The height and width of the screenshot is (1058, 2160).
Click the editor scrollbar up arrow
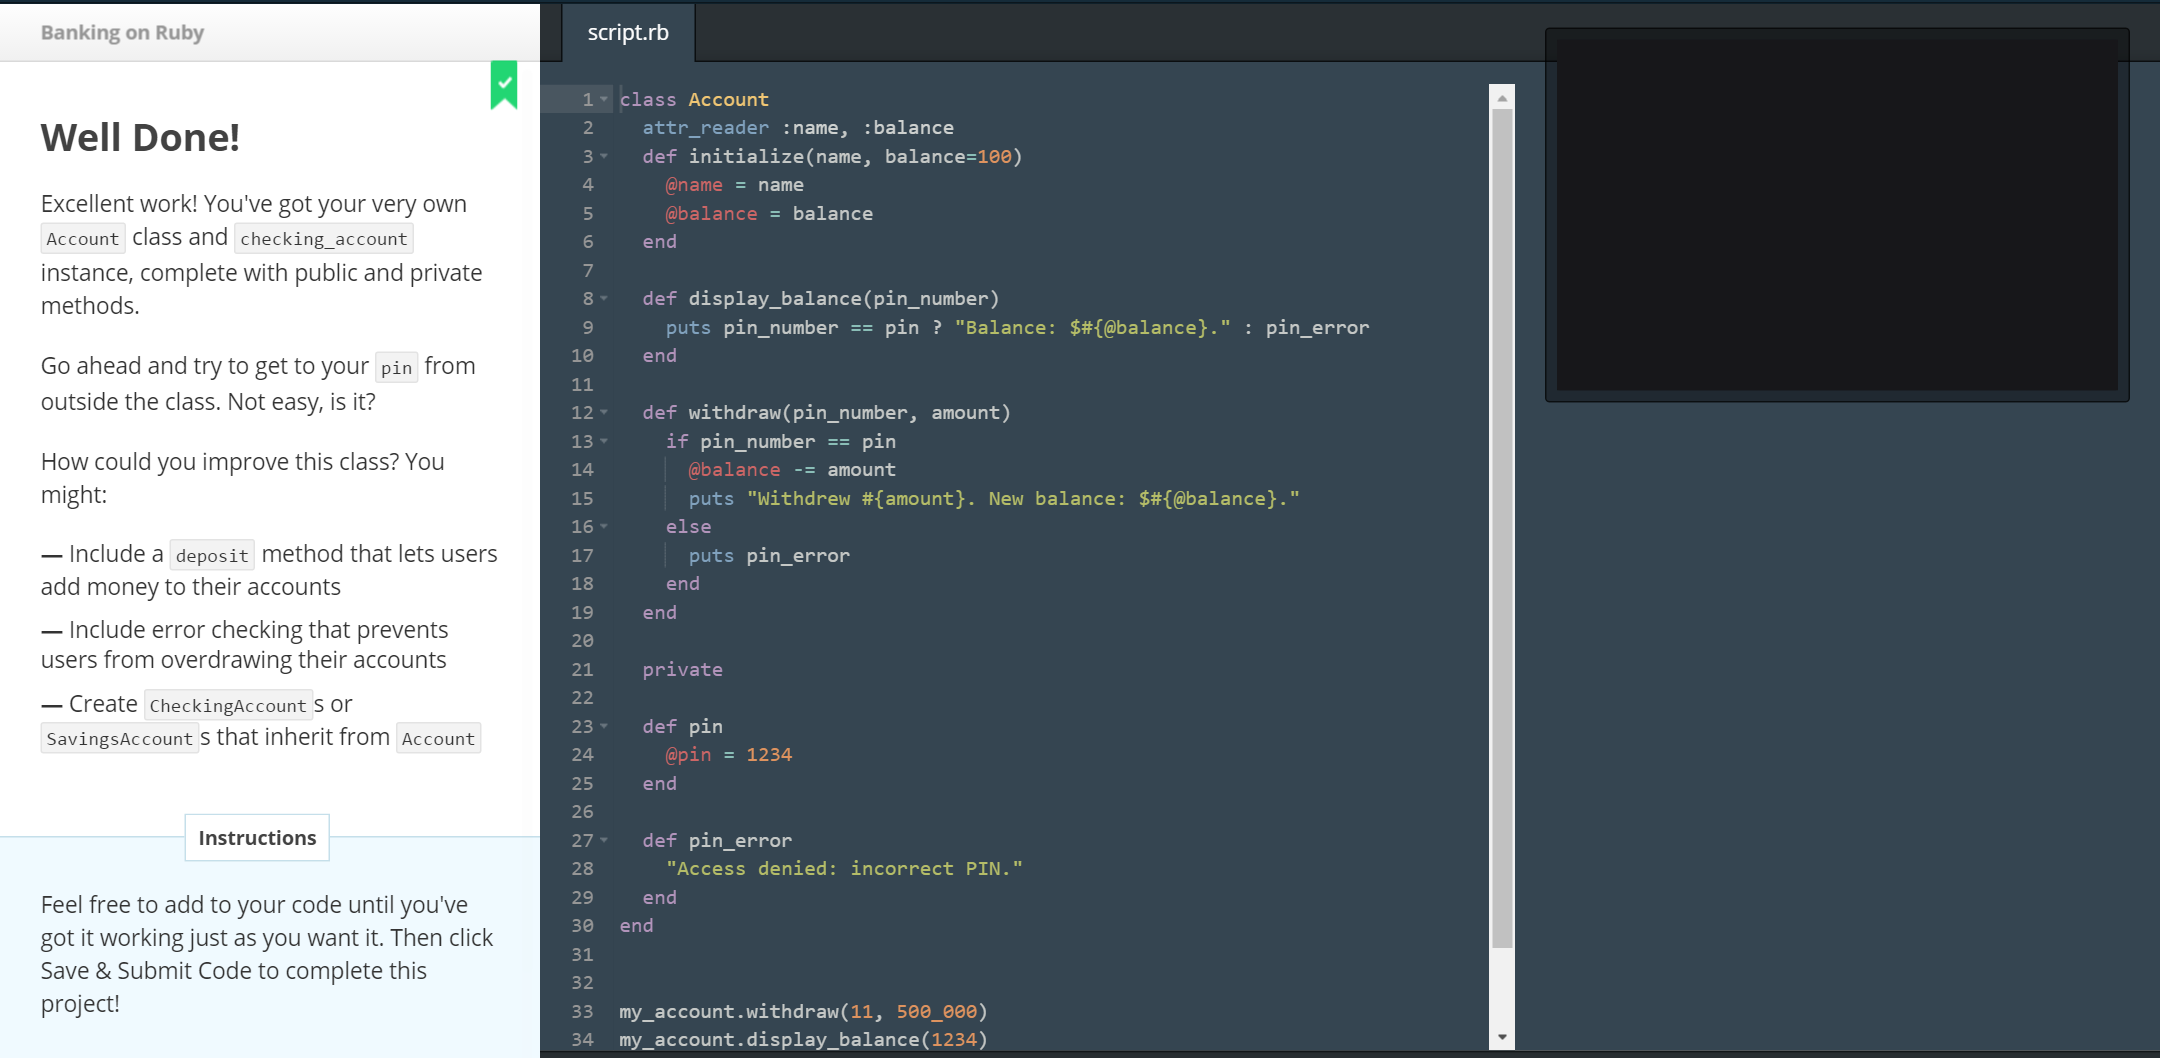[x=1502, y=98]
